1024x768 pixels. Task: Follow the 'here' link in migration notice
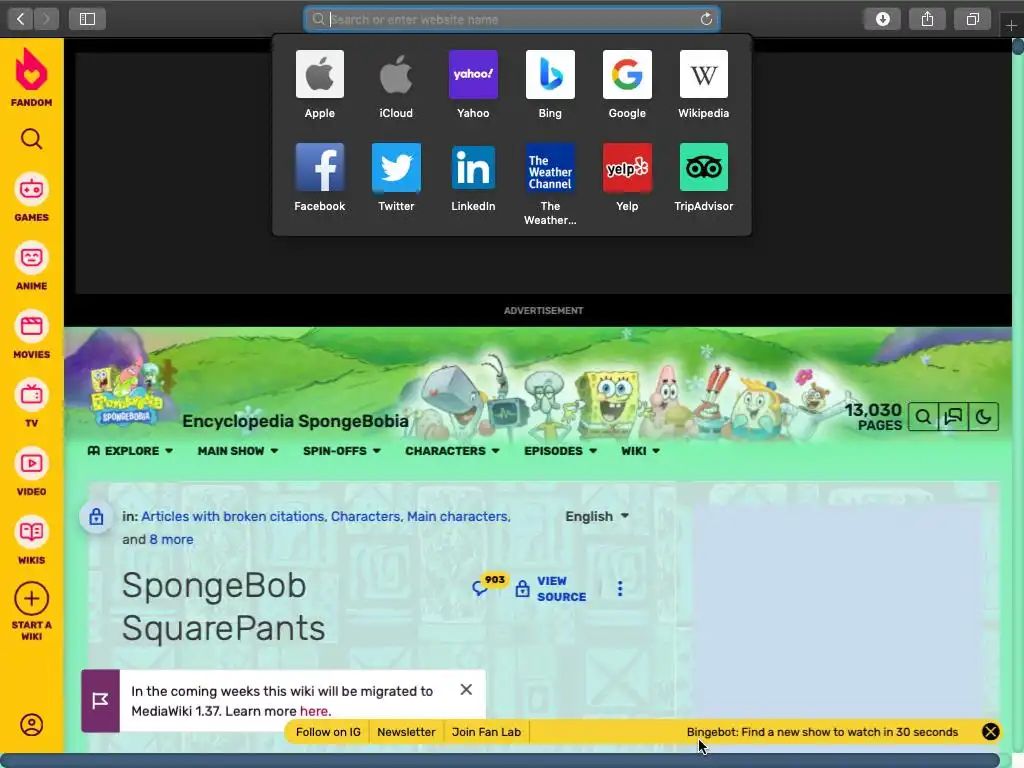pyautogui.click(x=313, y=711)
